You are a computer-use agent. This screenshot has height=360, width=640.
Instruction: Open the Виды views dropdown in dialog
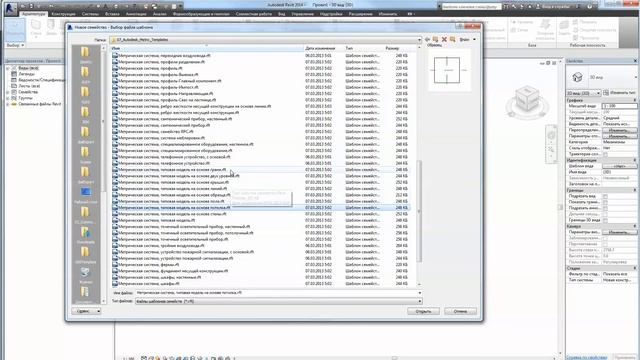coord(467,40)
